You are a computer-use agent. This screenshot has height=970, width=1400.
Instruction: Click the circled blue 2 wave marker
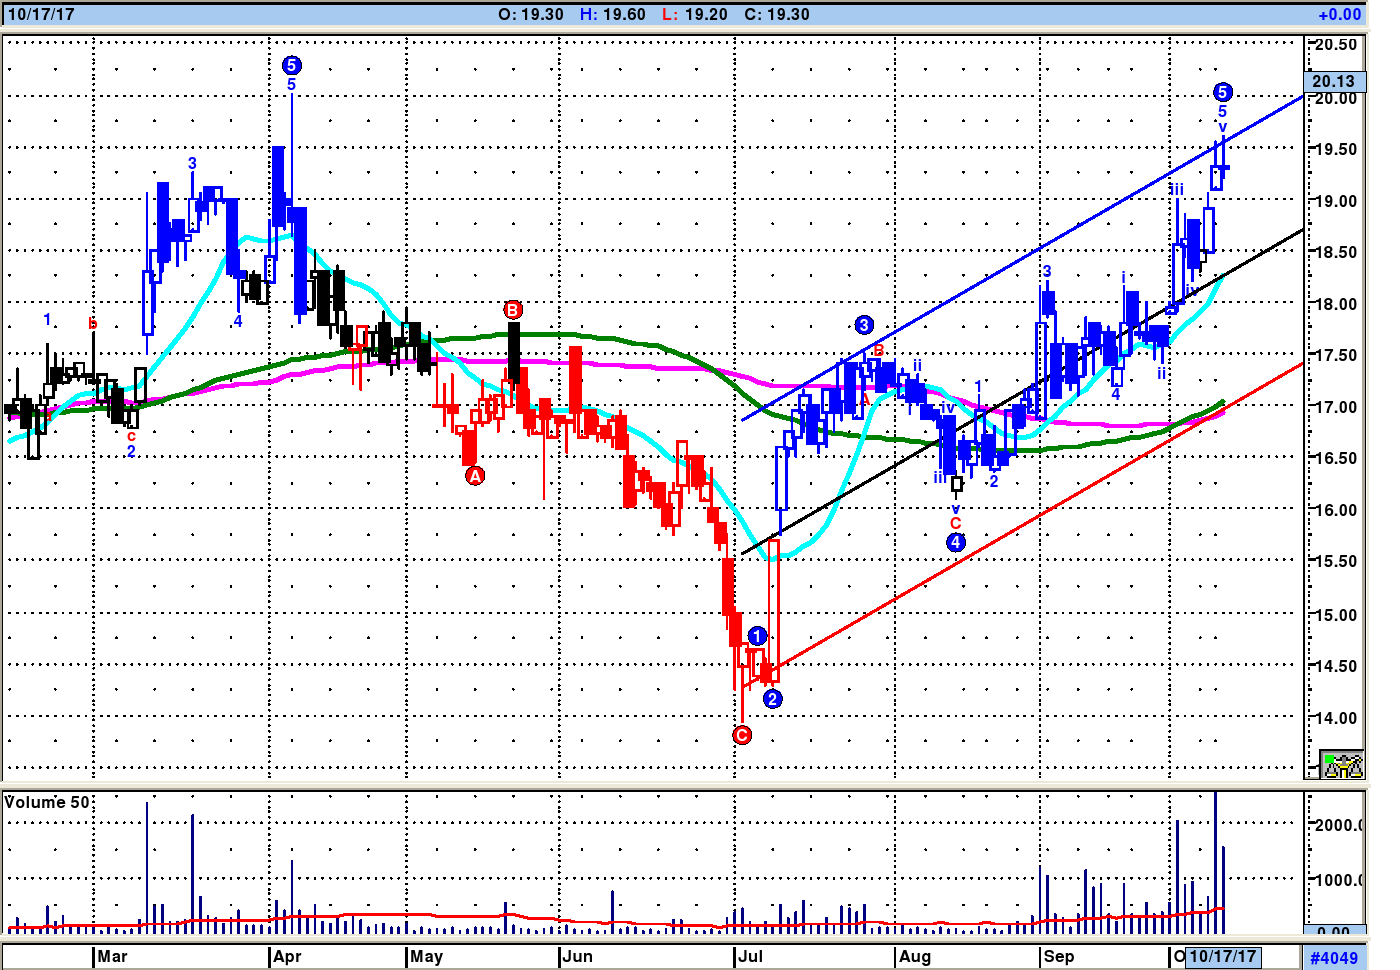tap(772, 699)
